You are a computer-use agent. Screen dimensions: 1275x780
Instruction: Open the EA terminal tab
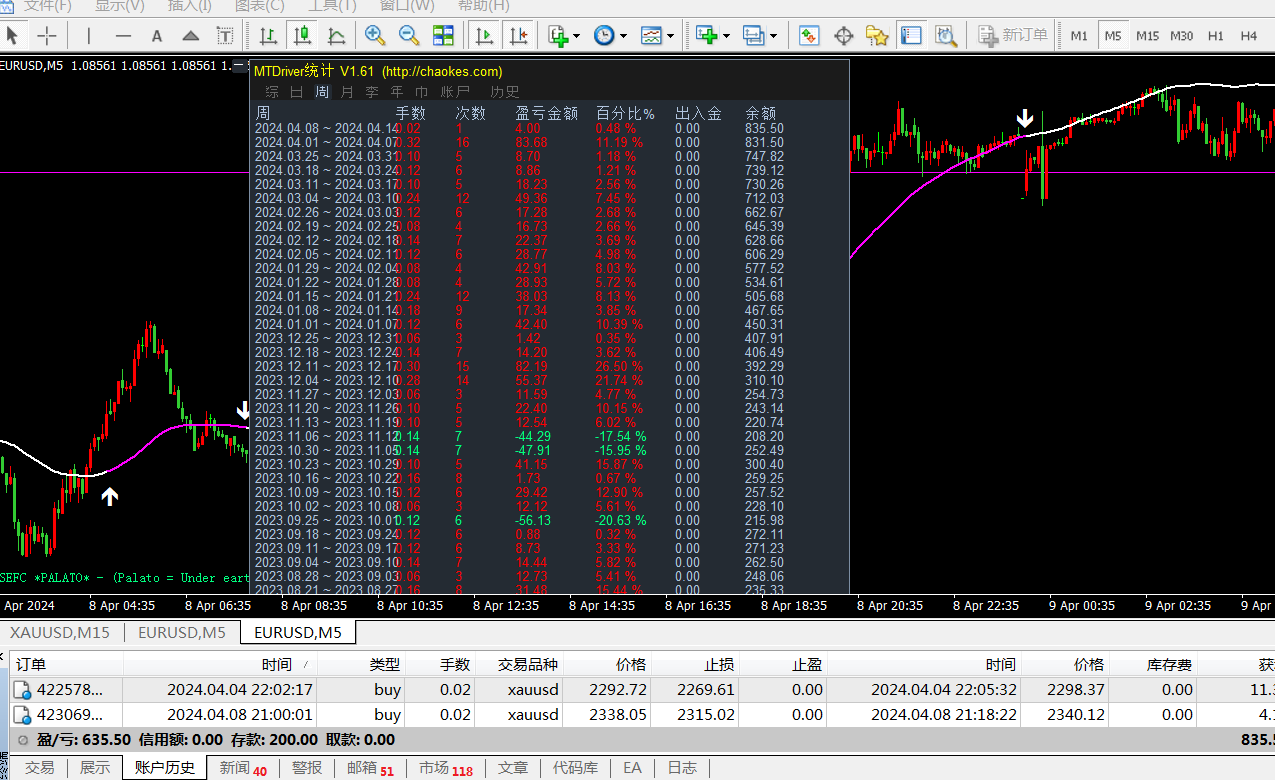[x=632, y=768]
